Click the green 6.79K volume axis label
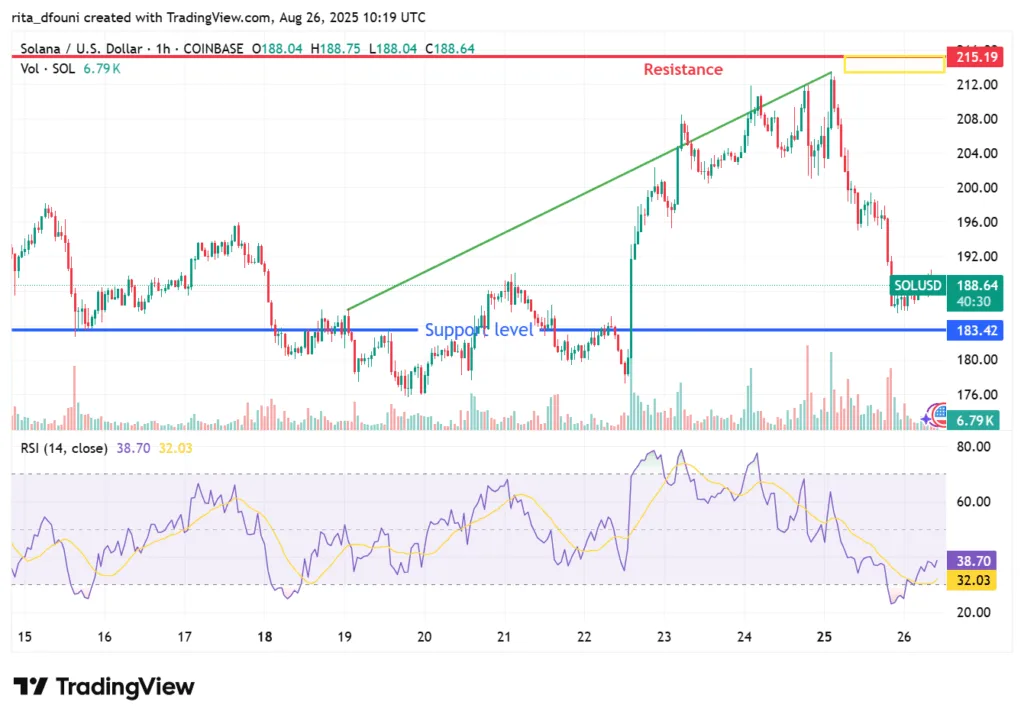Image resolution: width=1024 pixels, height=721 pixels. [x=974, y=421]
